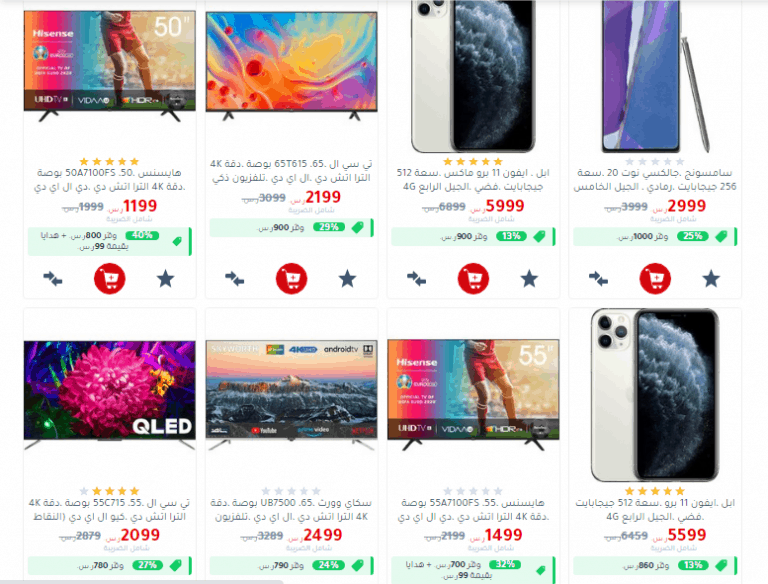Favorite the iPhone 11 Pro Max with star

(529, 279)
